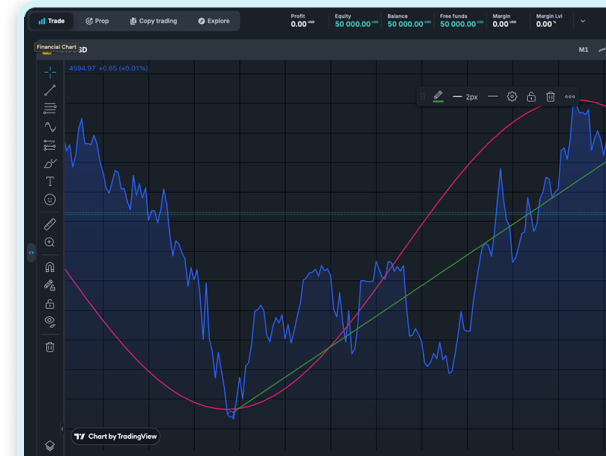
Task: Toggle hide all drawings eye icon
Action: tap(50, 321)
